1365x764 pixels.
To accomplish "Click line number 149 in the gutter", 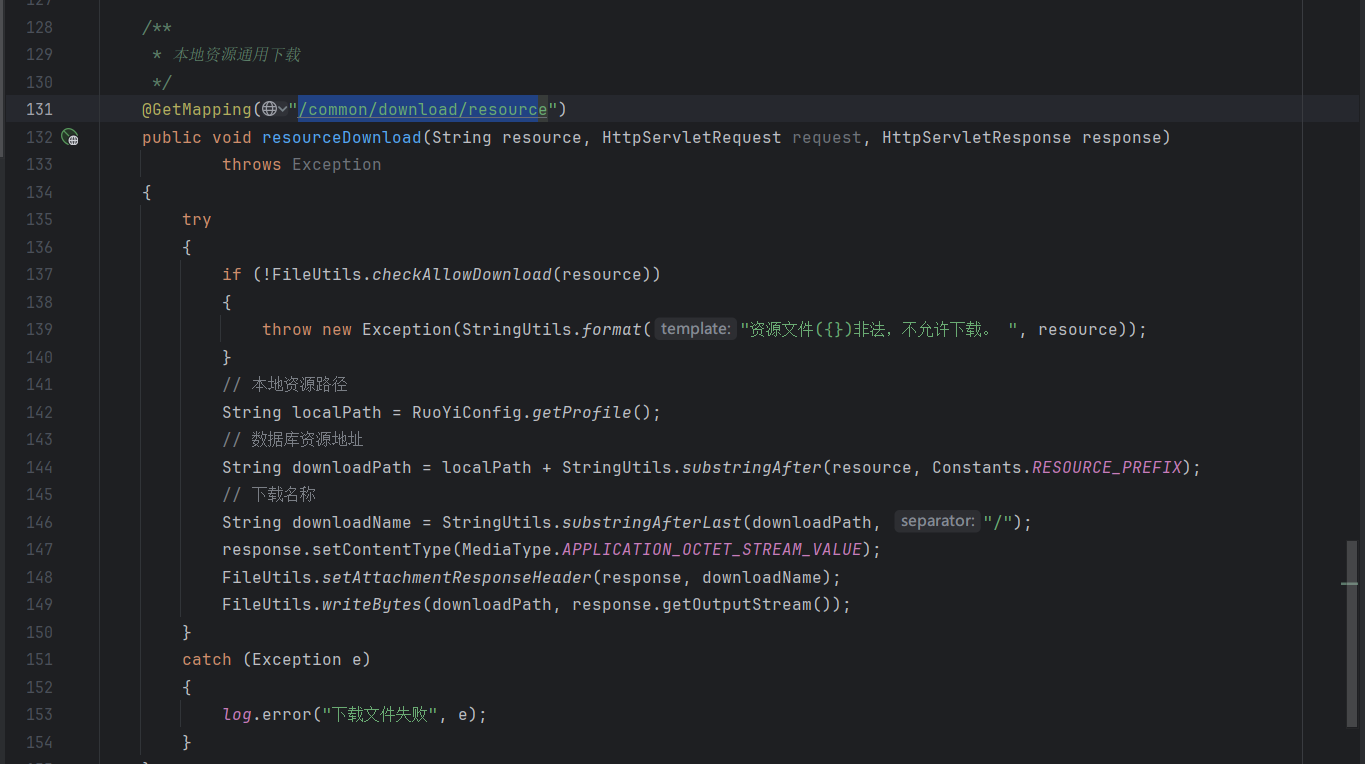I will 39,604.
